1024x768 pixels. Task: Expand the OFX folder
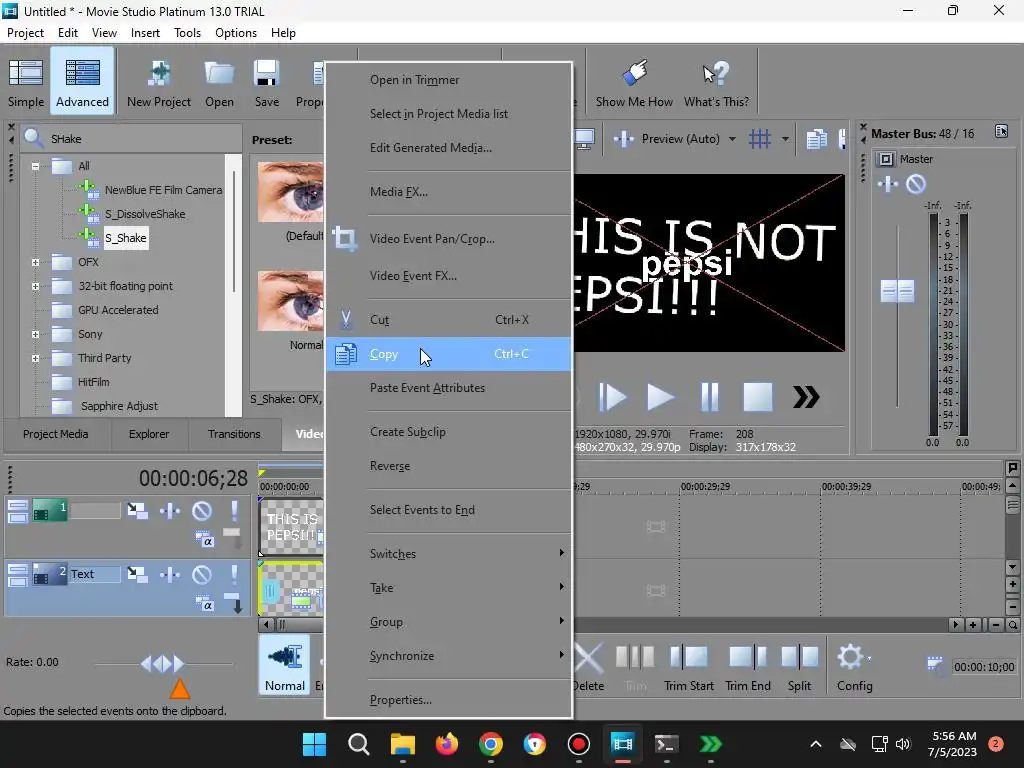(x=36, y=262)
